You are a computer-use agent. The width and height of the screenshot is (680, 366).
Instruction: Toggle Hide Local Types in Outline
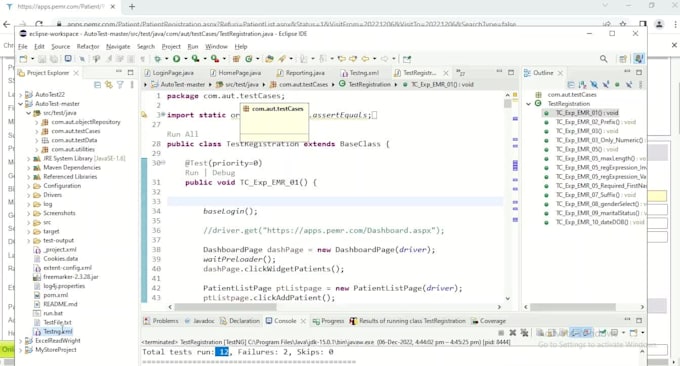tap(628, 85)
